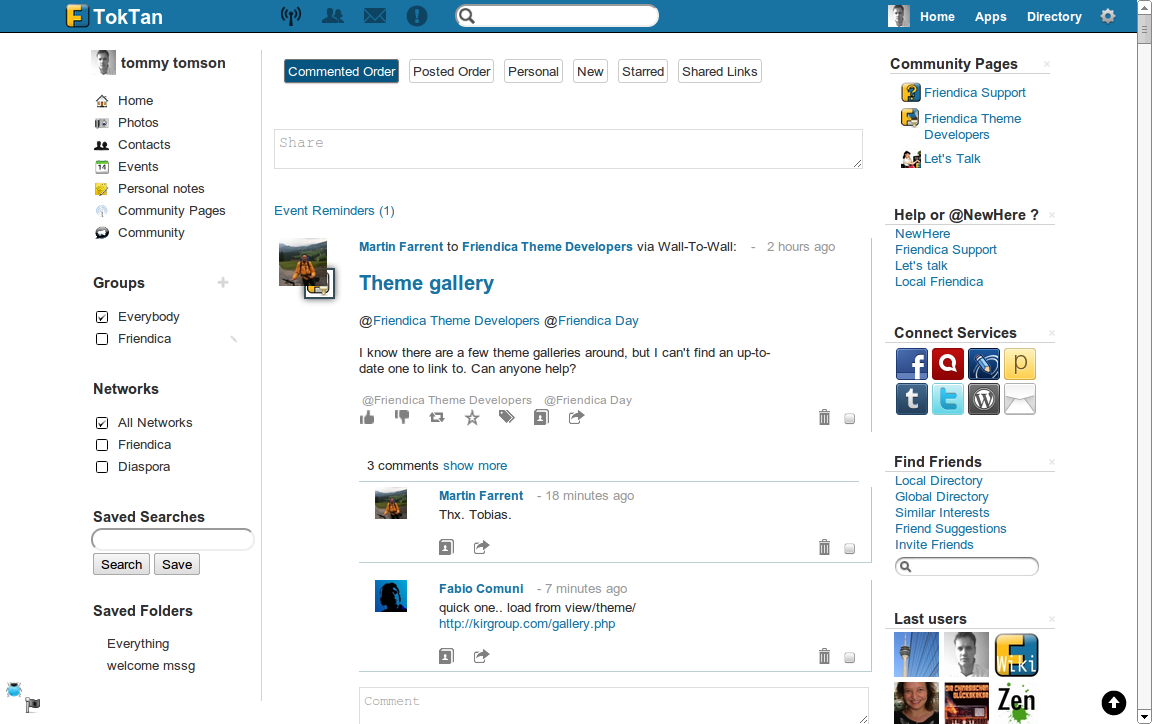Open Apps in the top navigation
This screenshot has width=1152, height=724.
[990, 16]
